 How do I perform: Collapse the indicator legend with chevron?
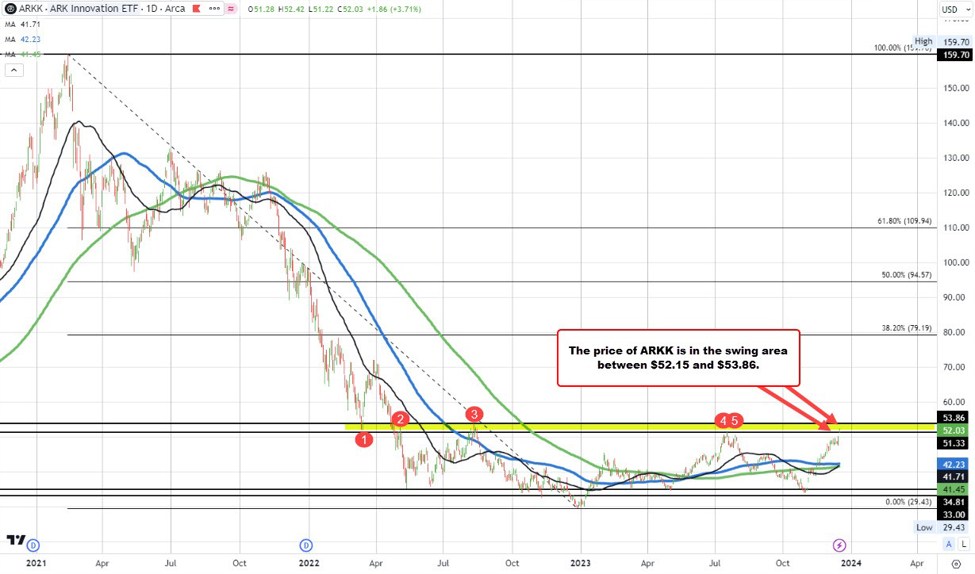pyautogui.click(x=14, y=70)
